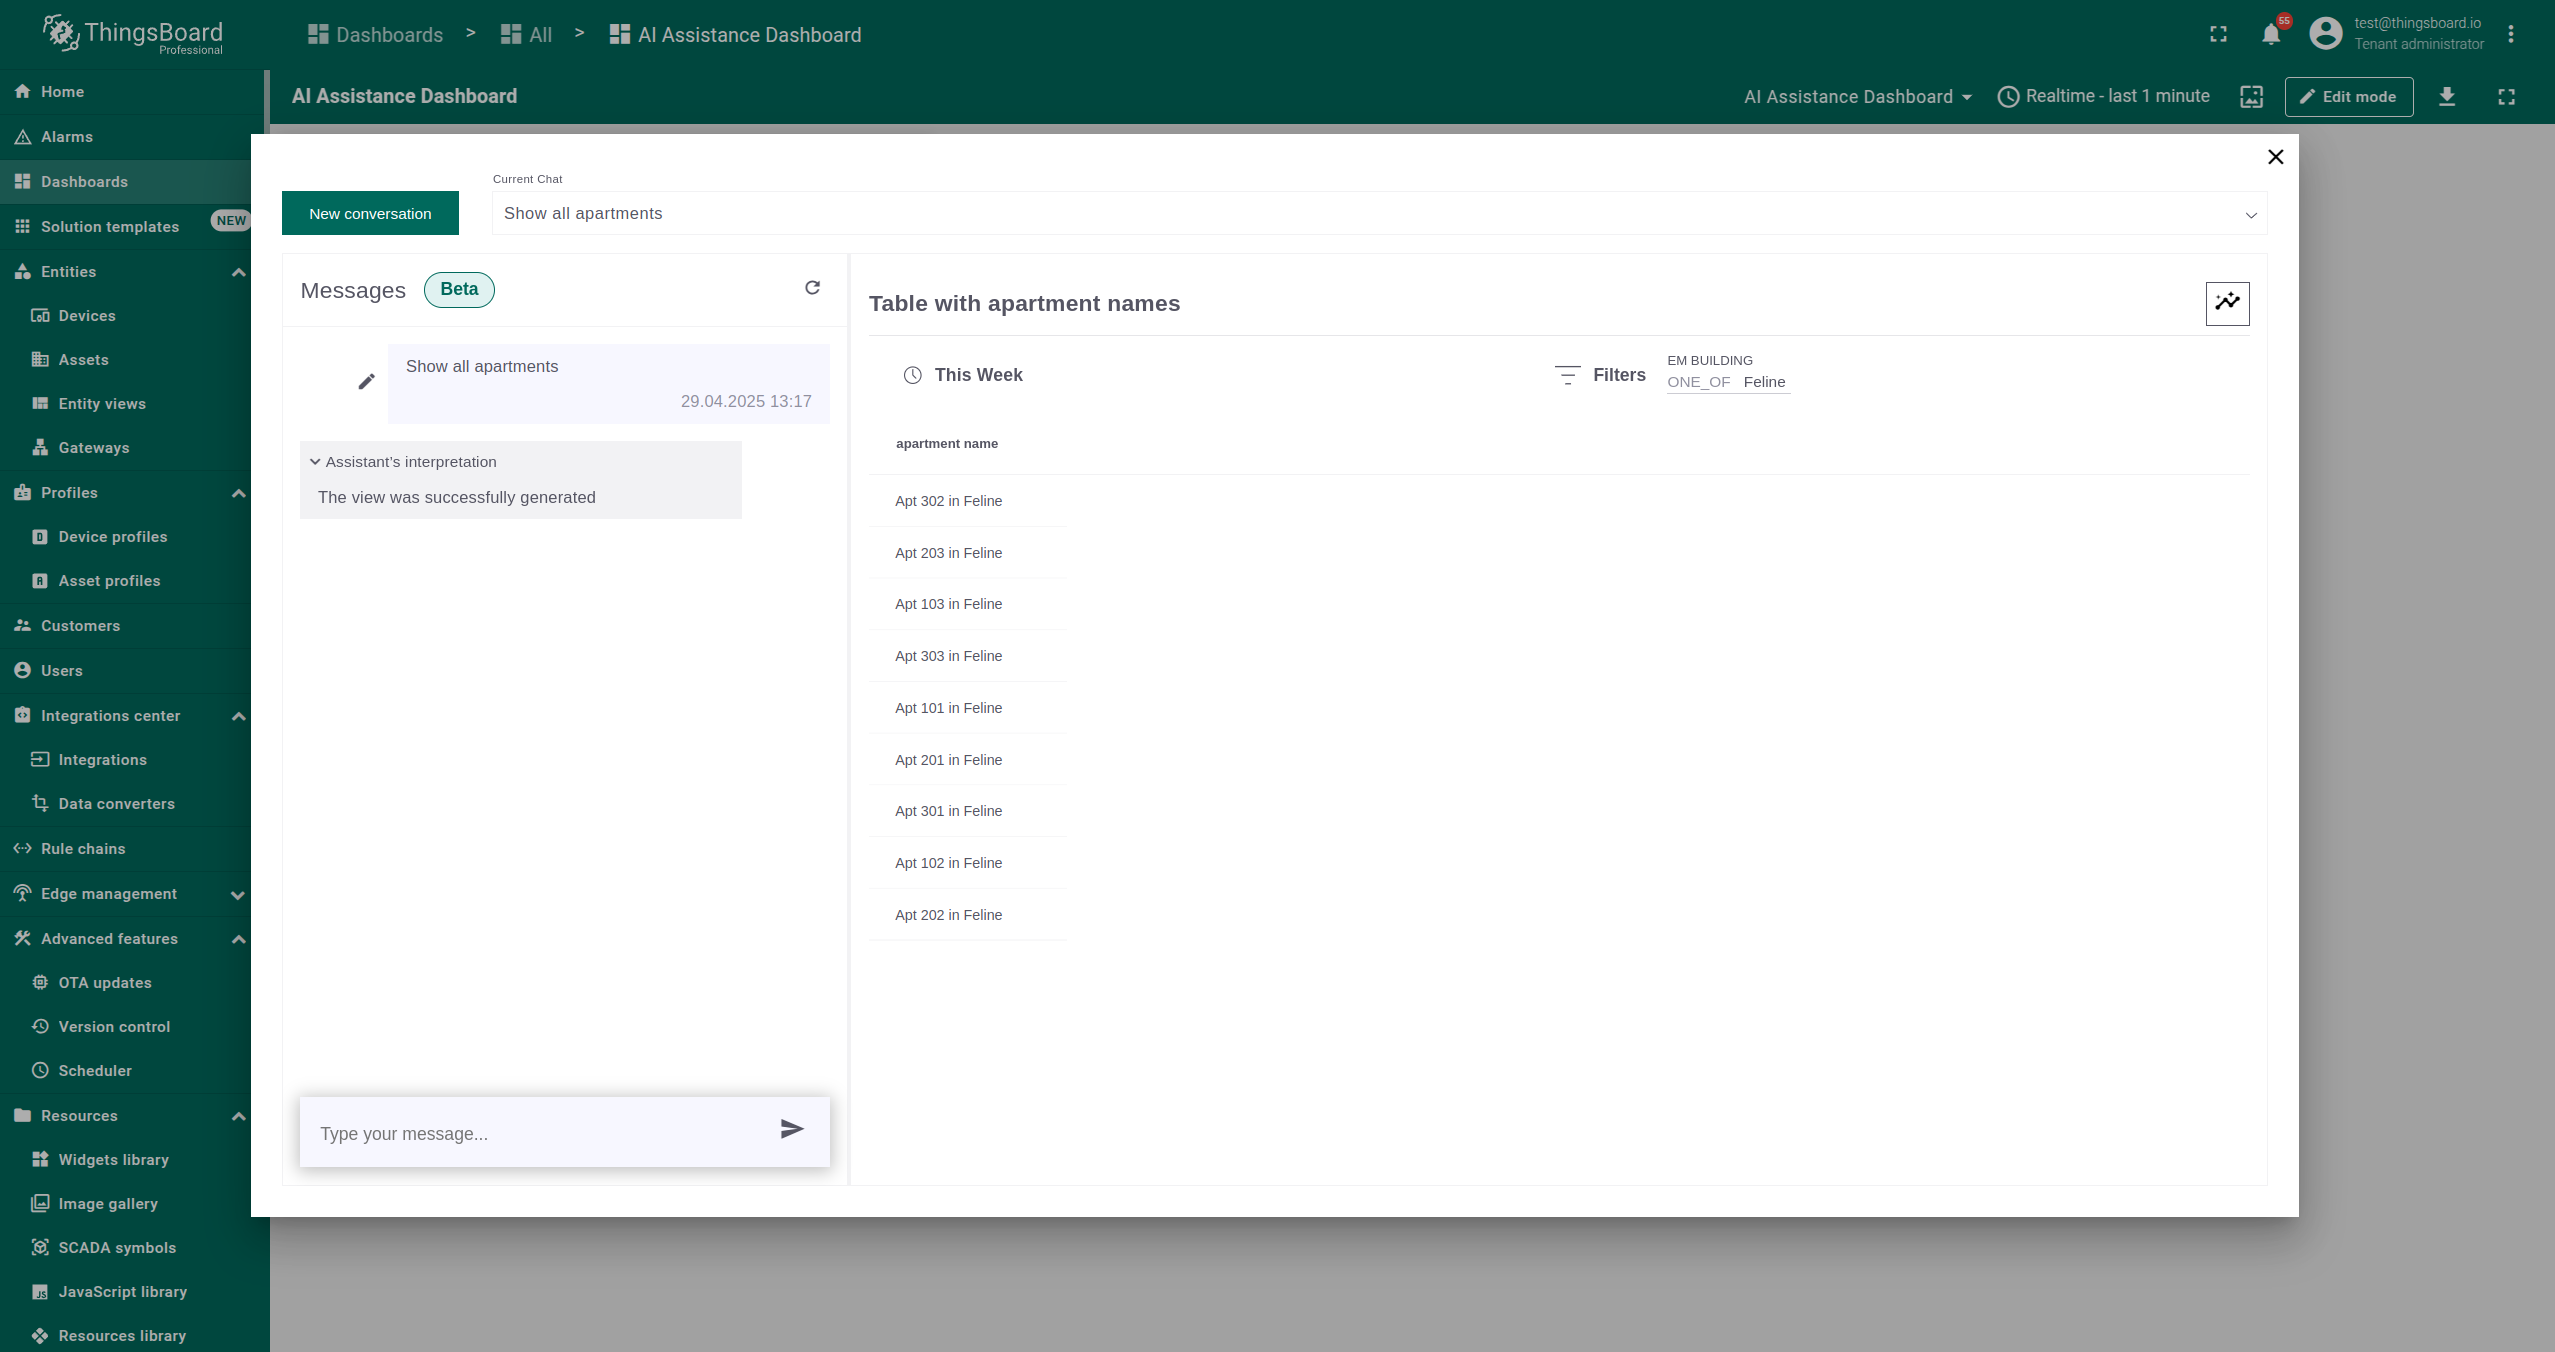
Task: Collapse the Entities sidebar group
Action: (x=238, y=272)
